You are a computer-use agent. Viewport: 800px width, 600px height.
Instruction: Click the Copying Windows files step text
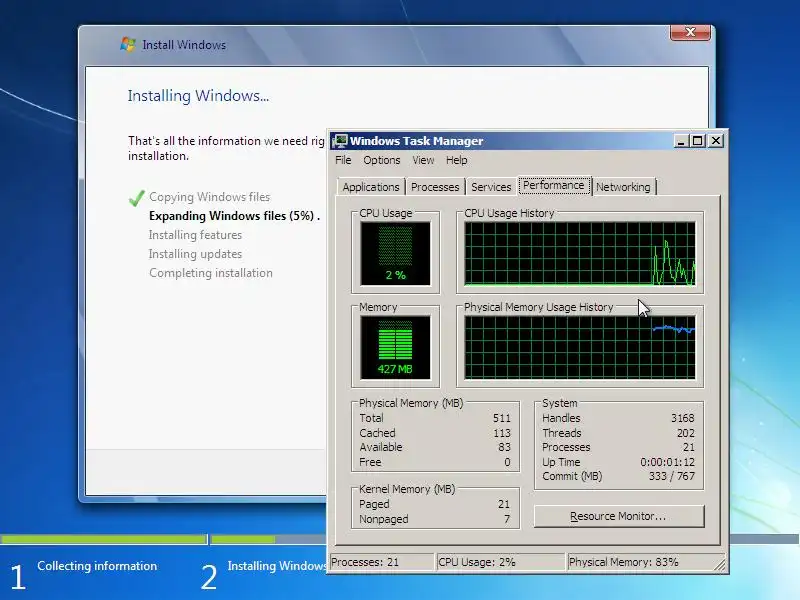(x=210, y=197)
